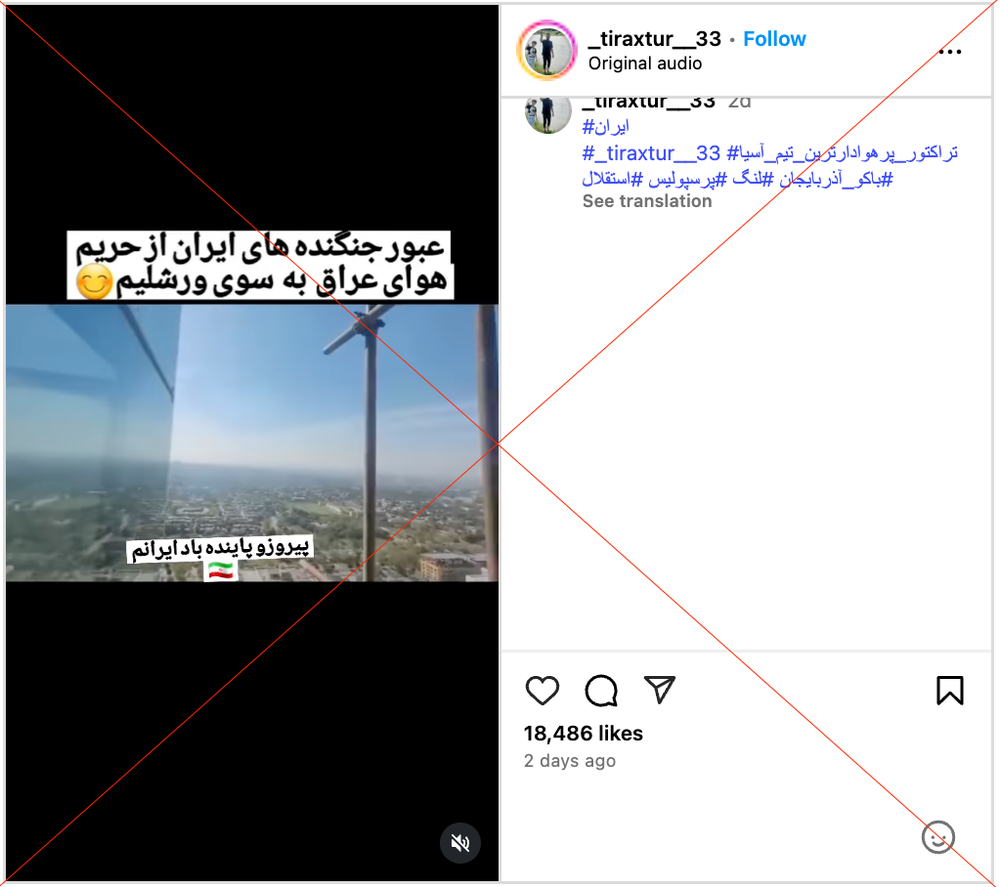The height and width of the screenshot is (887, 1000).
Task: Open _tiraxtur__33 story profile picture
Action: point(547,51)
